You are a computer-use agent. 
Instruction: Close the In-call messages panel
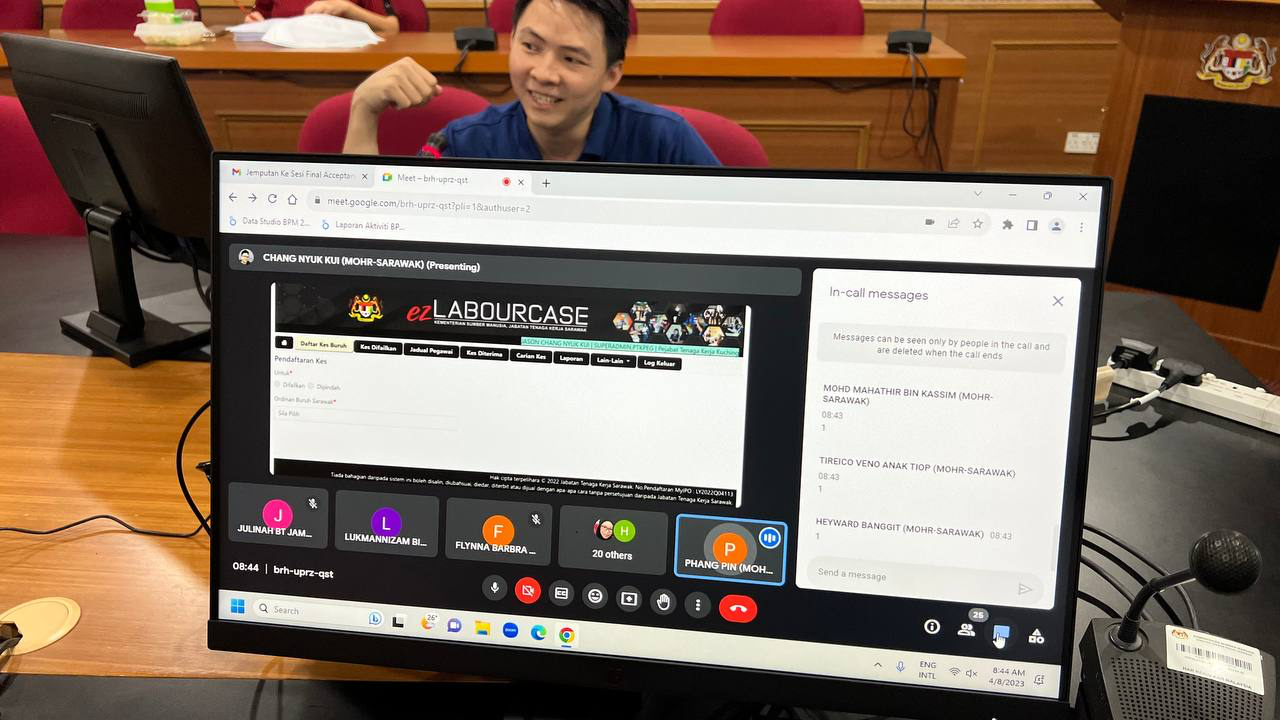1057,301
